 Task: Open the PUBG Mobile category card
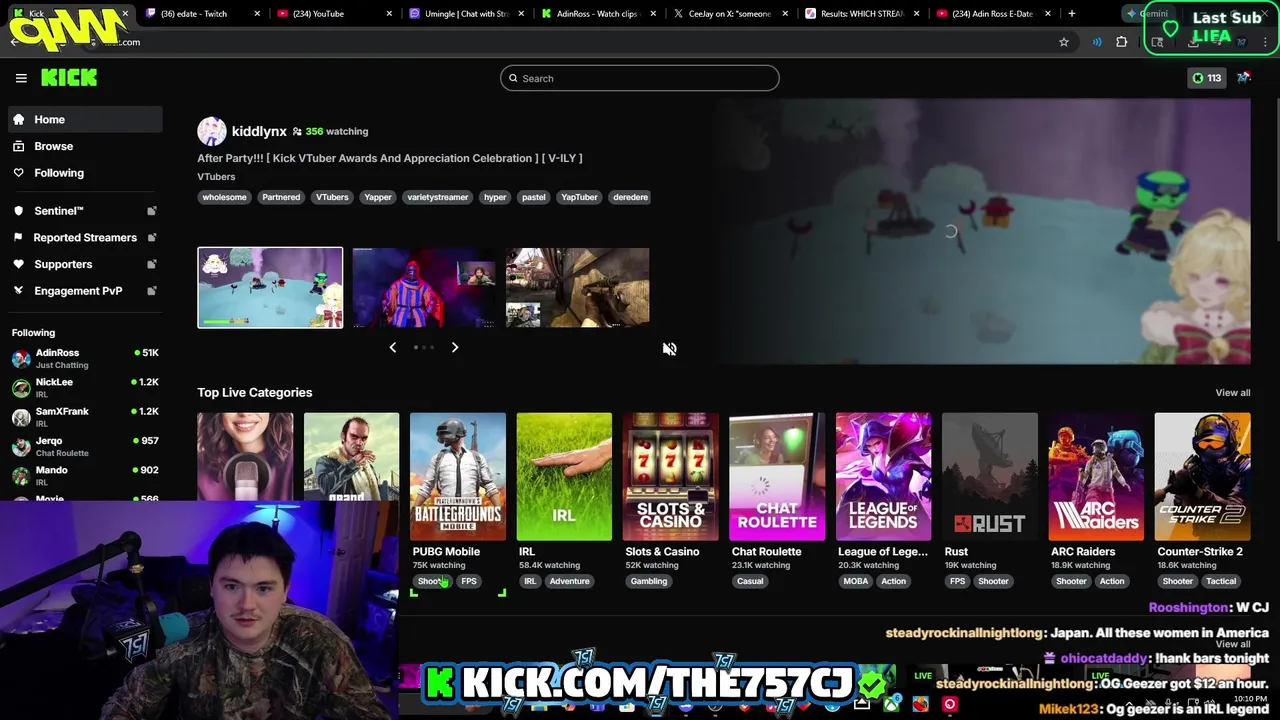(x=458, y=477)
